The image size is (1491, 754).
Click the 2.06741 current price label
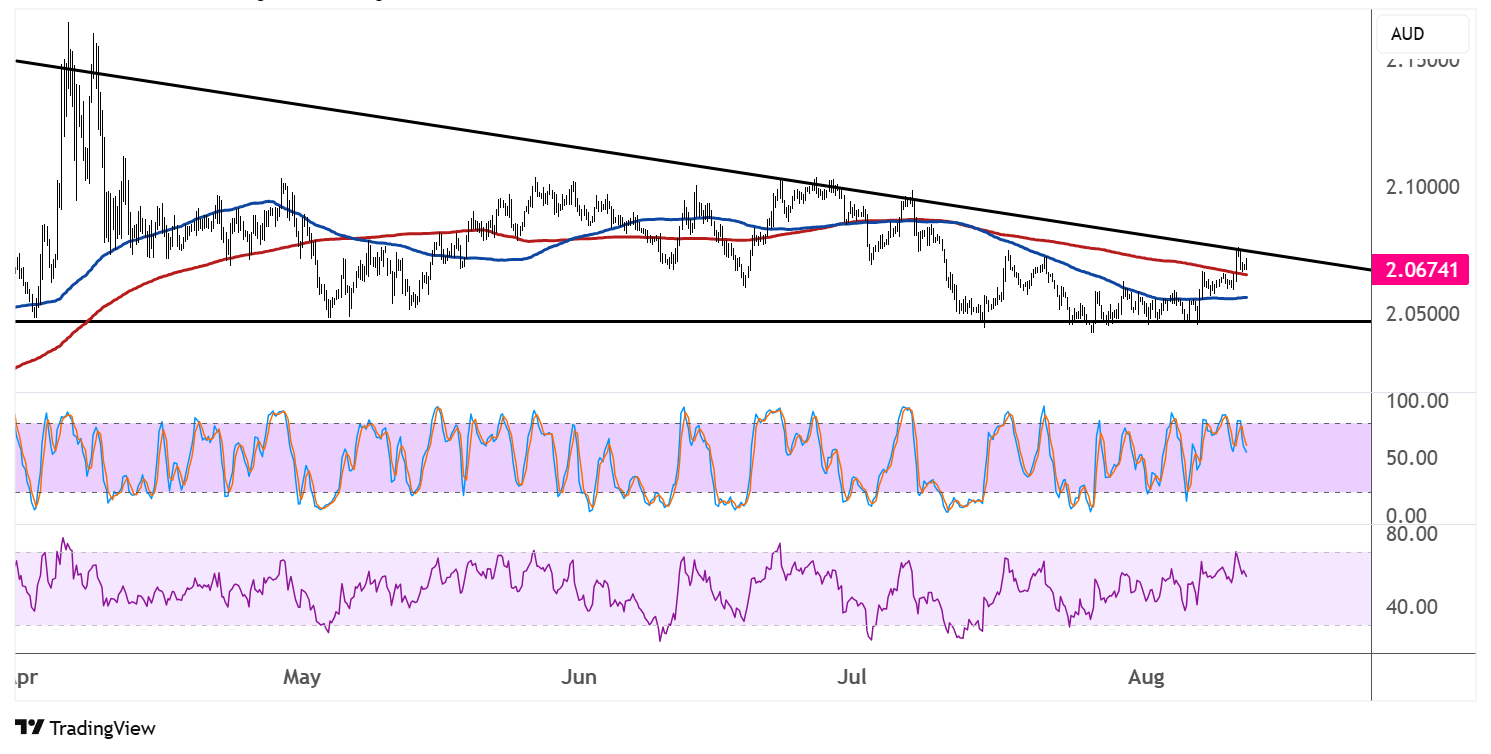coord(1419,269)
